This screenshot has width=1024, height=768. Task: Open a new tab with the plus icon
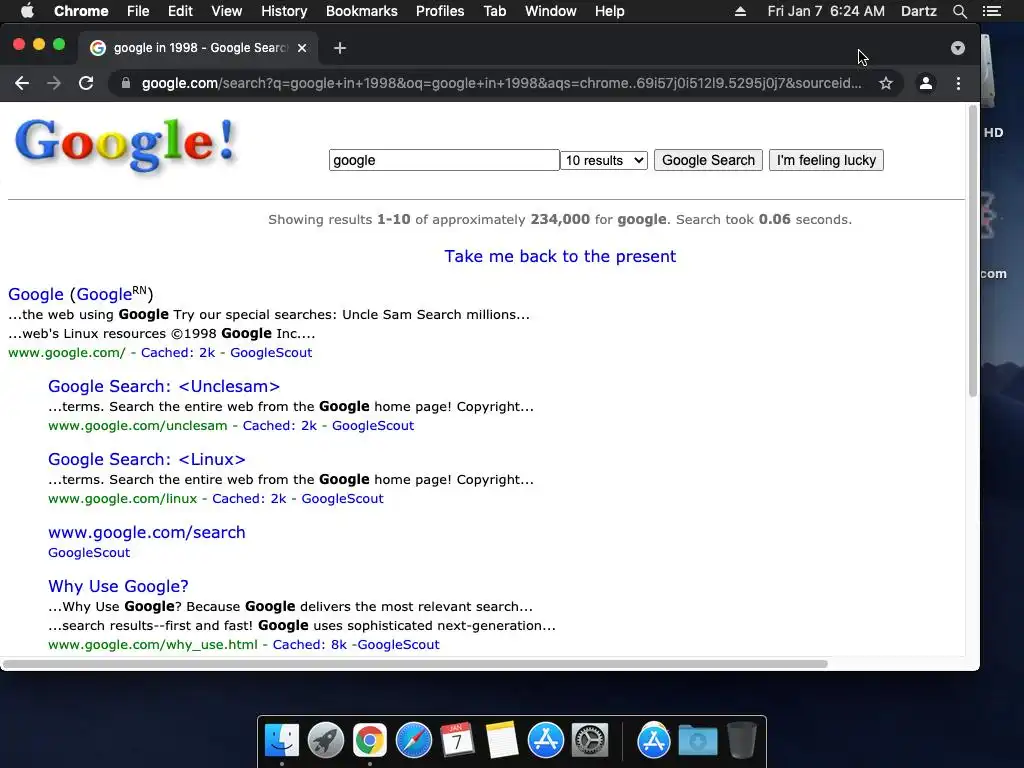[x=340, y=48]
